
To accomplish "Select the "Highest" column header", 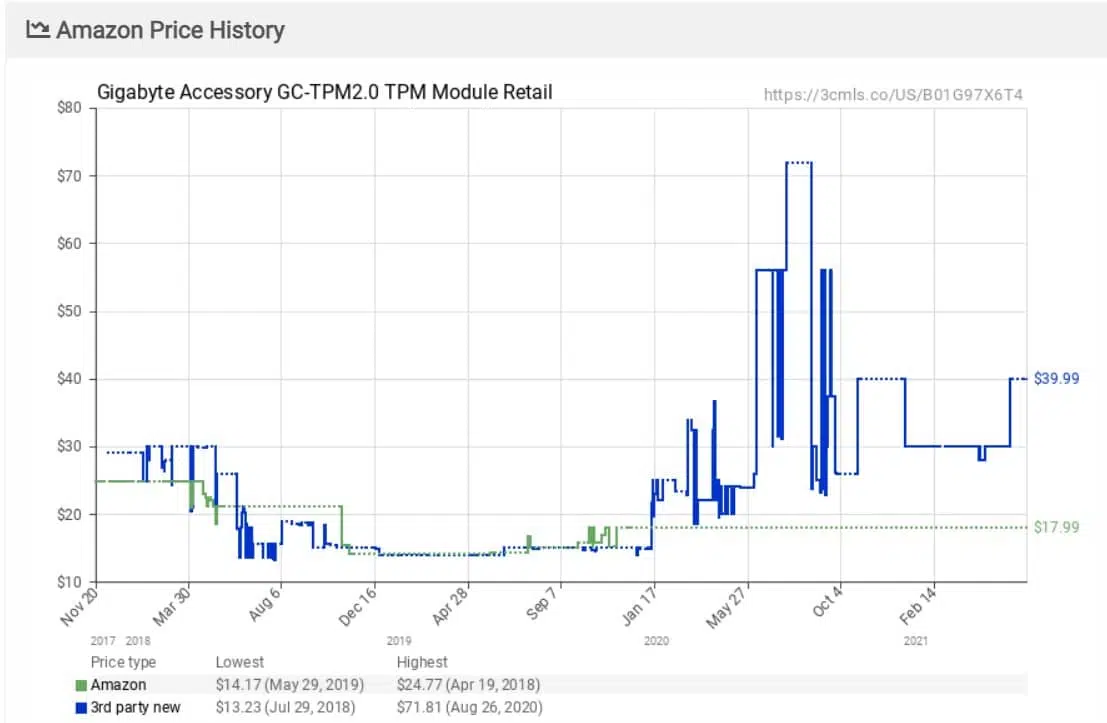I will (x=421, y=661).
